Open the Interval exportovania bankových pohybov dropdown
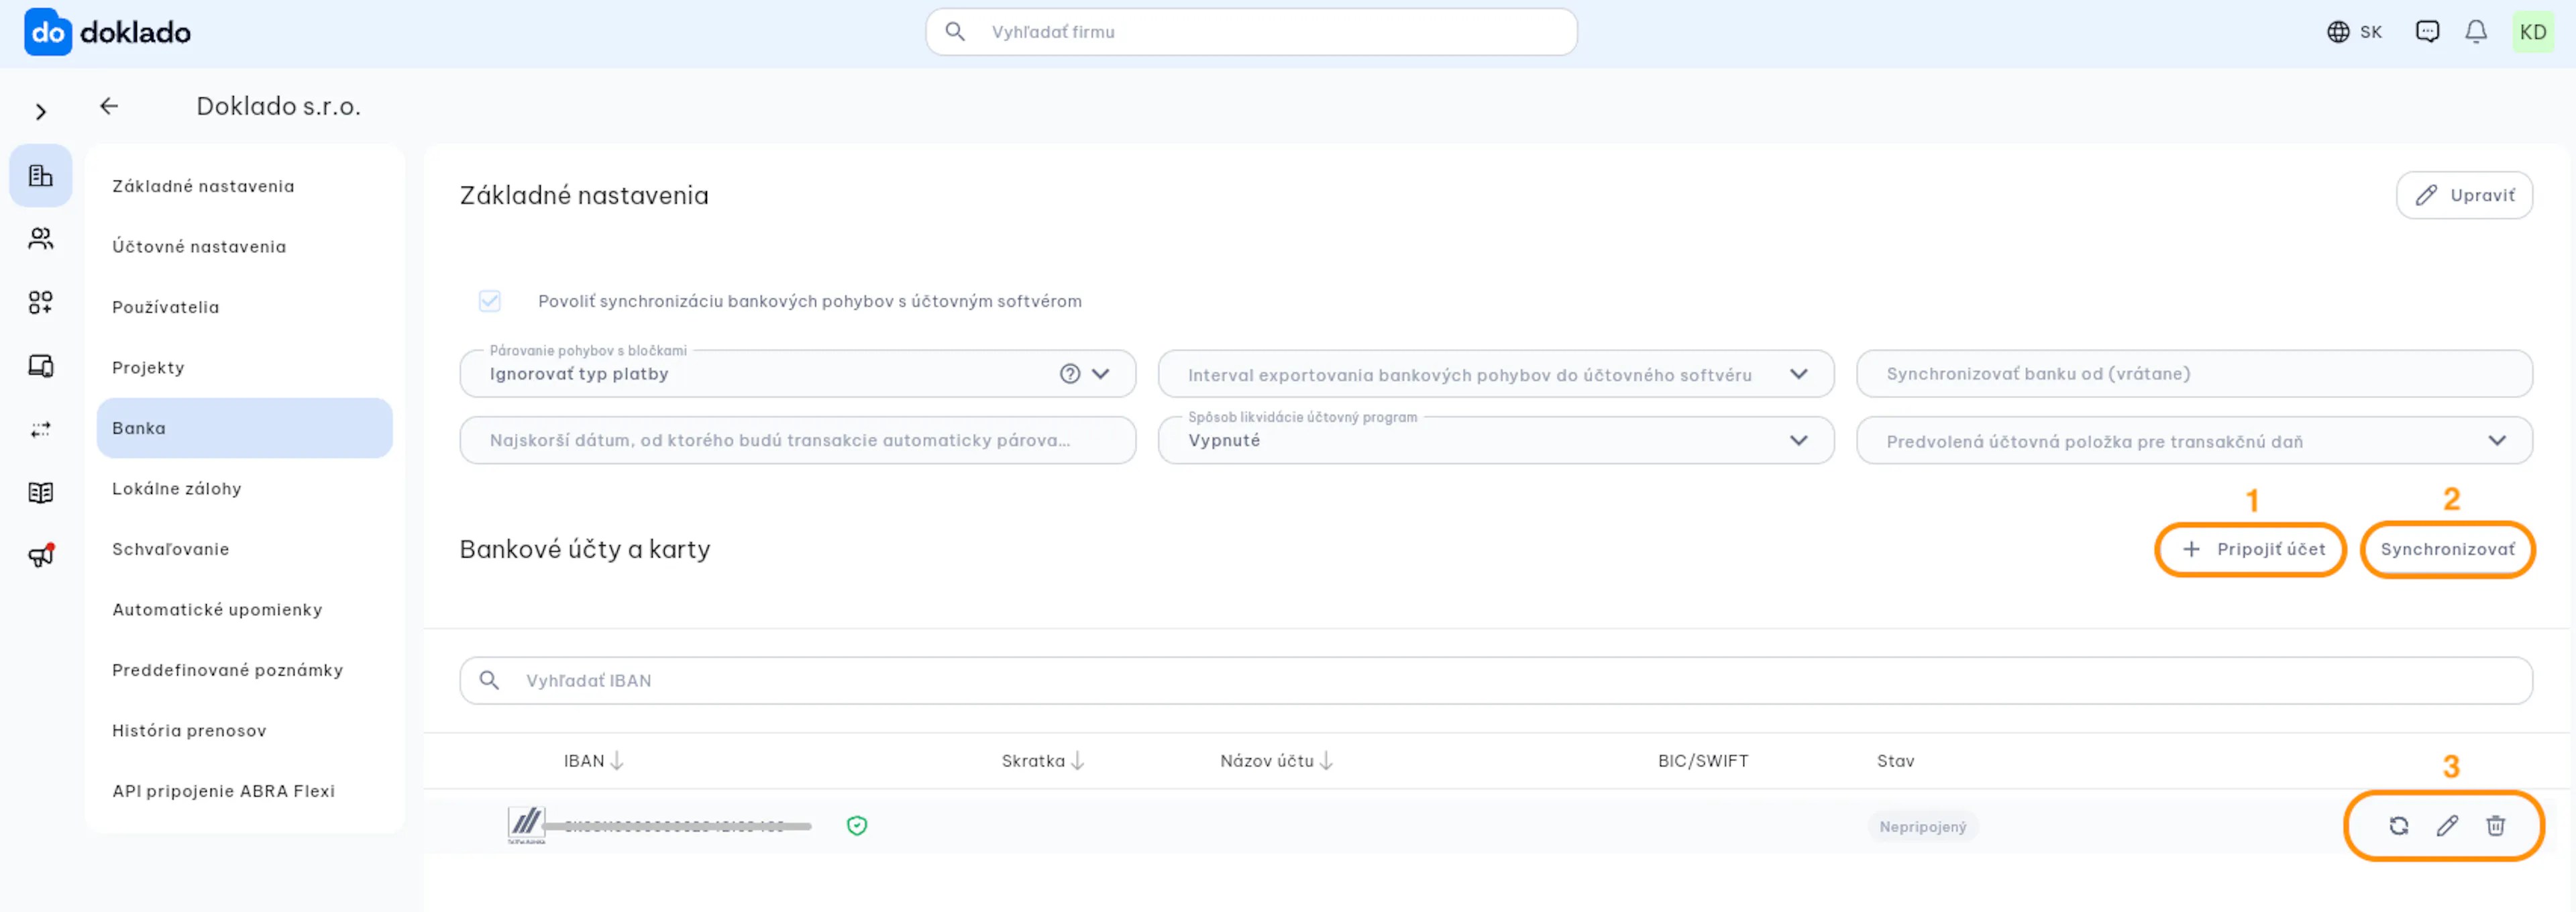 pyautogui.click(x=1495, y=374)
